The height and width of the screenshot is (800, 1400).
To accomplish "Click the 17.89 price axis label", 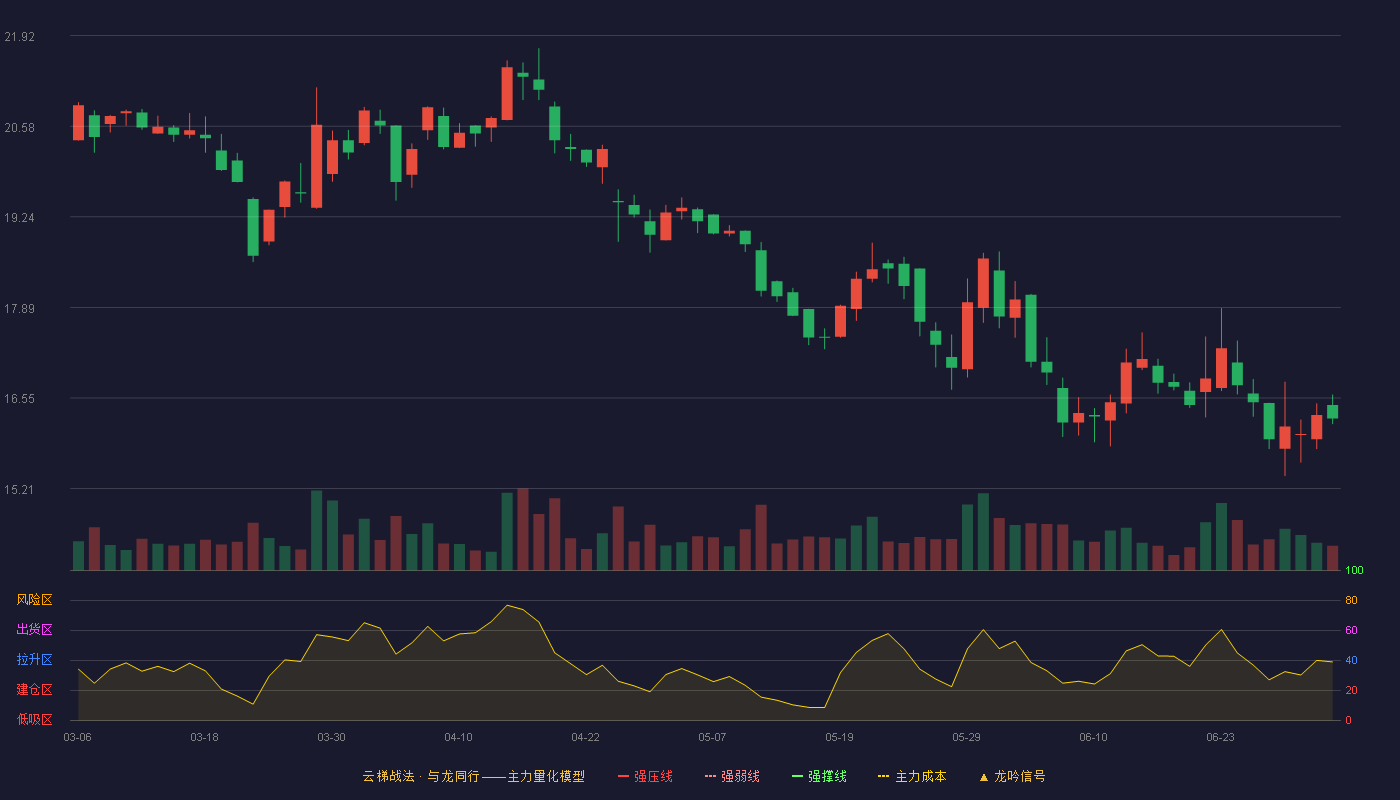I will (x=20, y=309).
